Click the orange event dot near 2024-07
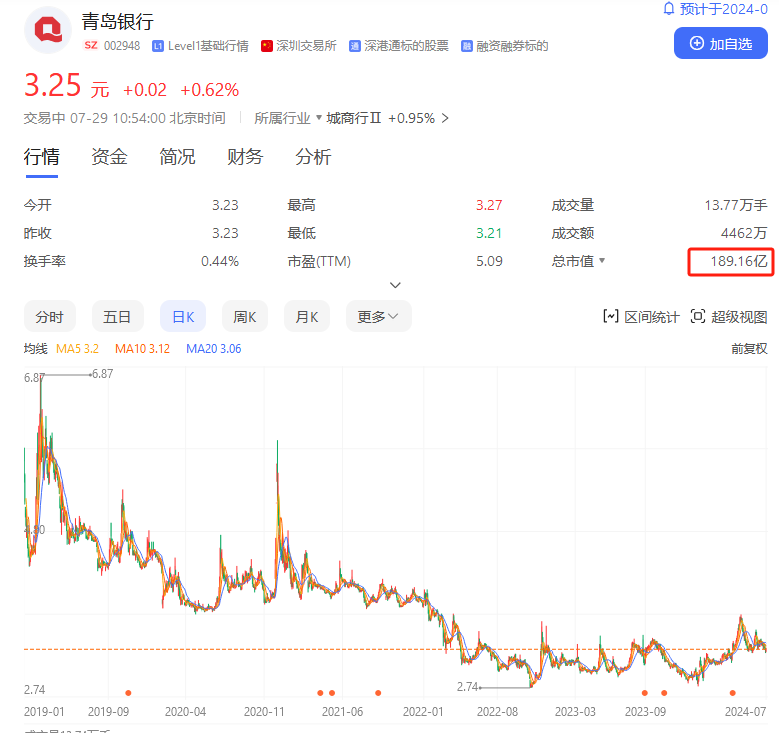The width and height of the screenshot is (779, 733). (732, 693)
